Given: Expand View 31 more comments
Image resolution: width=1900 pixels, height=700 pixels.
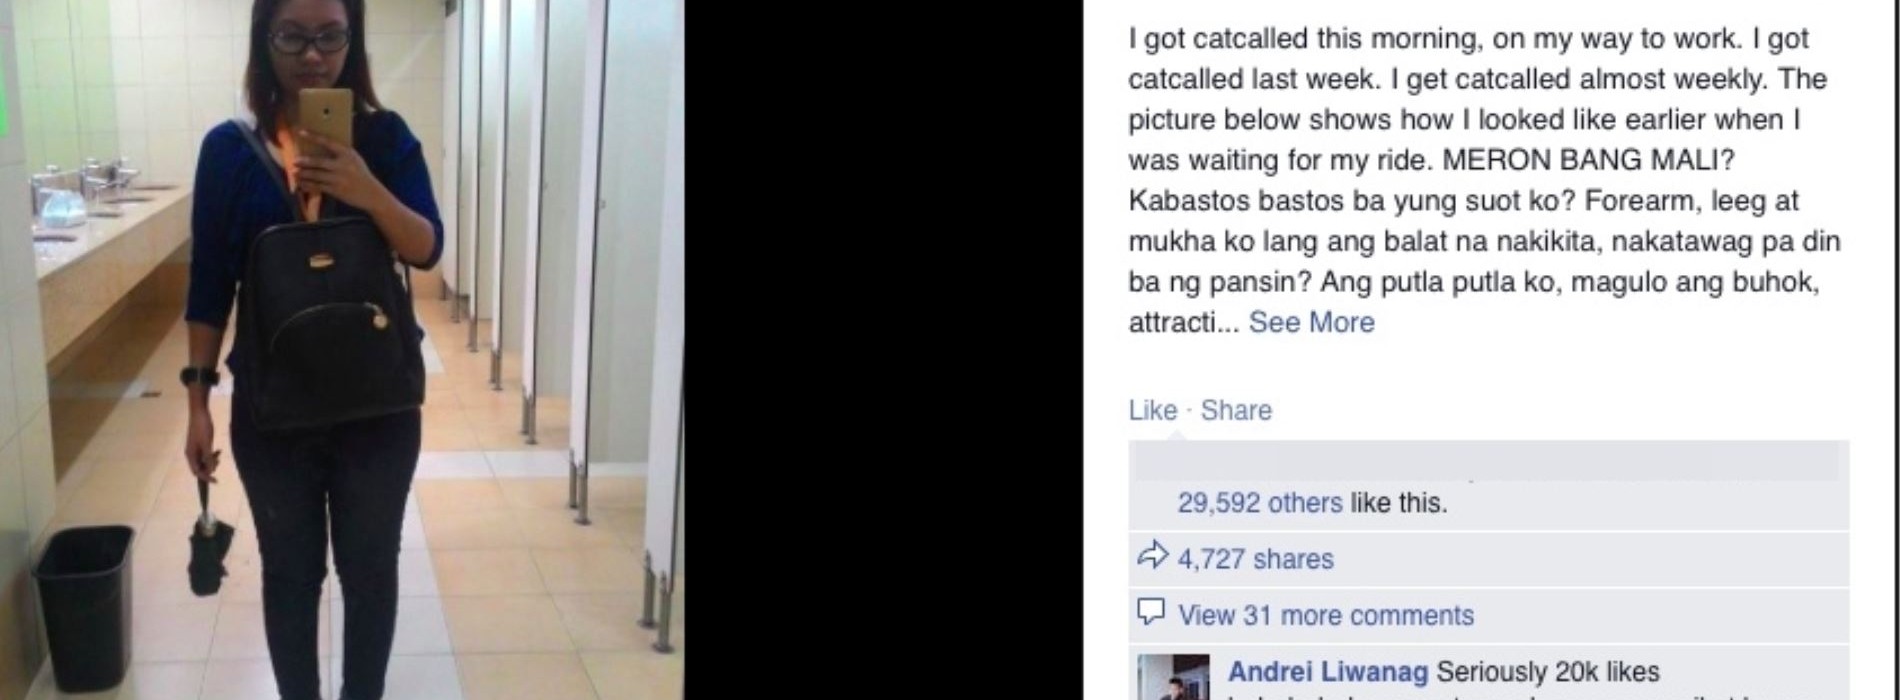Looking at the screenshot, I should [1326, 614].
